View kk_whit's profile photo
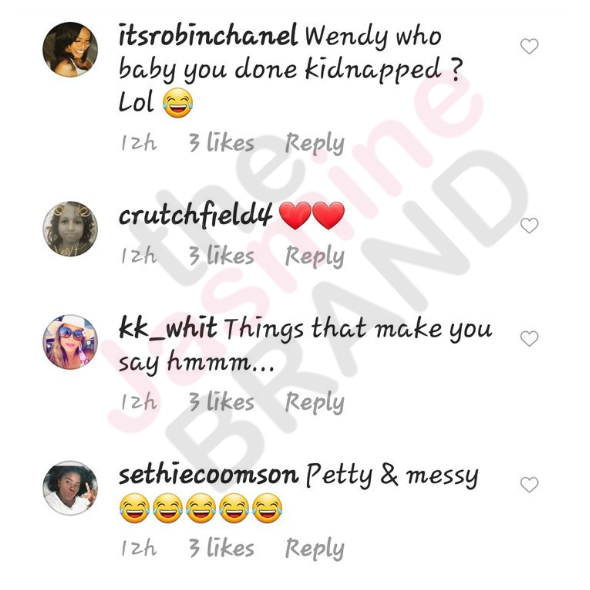Image resolution: width=590 pixels, height=590 pixels. click(x=70, y=342)
